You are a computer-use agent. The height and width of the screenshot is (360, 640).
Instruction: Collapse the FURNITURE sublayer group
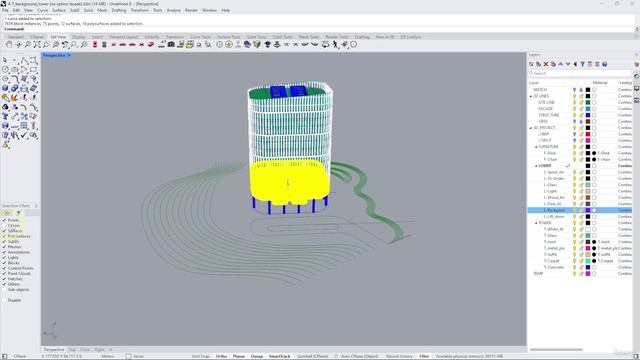click(536, 147)
